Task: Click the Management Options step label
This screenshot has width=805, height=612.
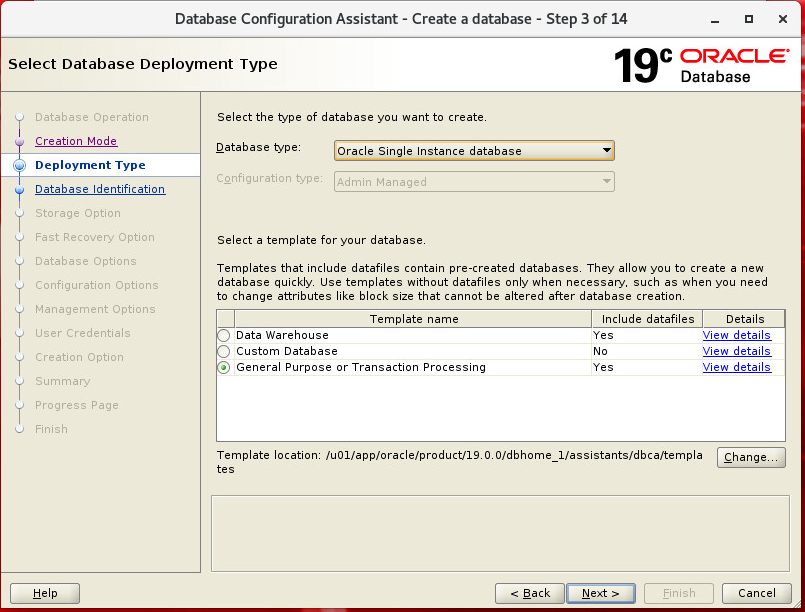Action: (x=95, y=309)
